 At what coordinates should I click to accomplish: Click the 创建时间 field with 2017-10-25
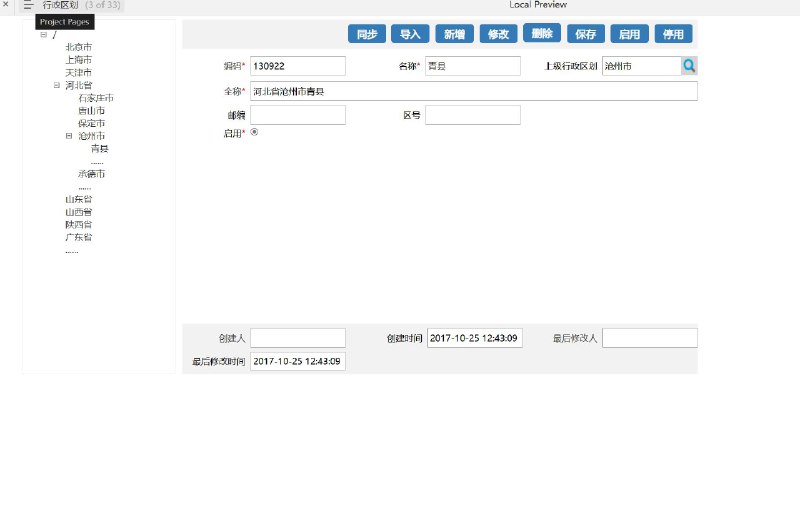(x=474, y=338)
